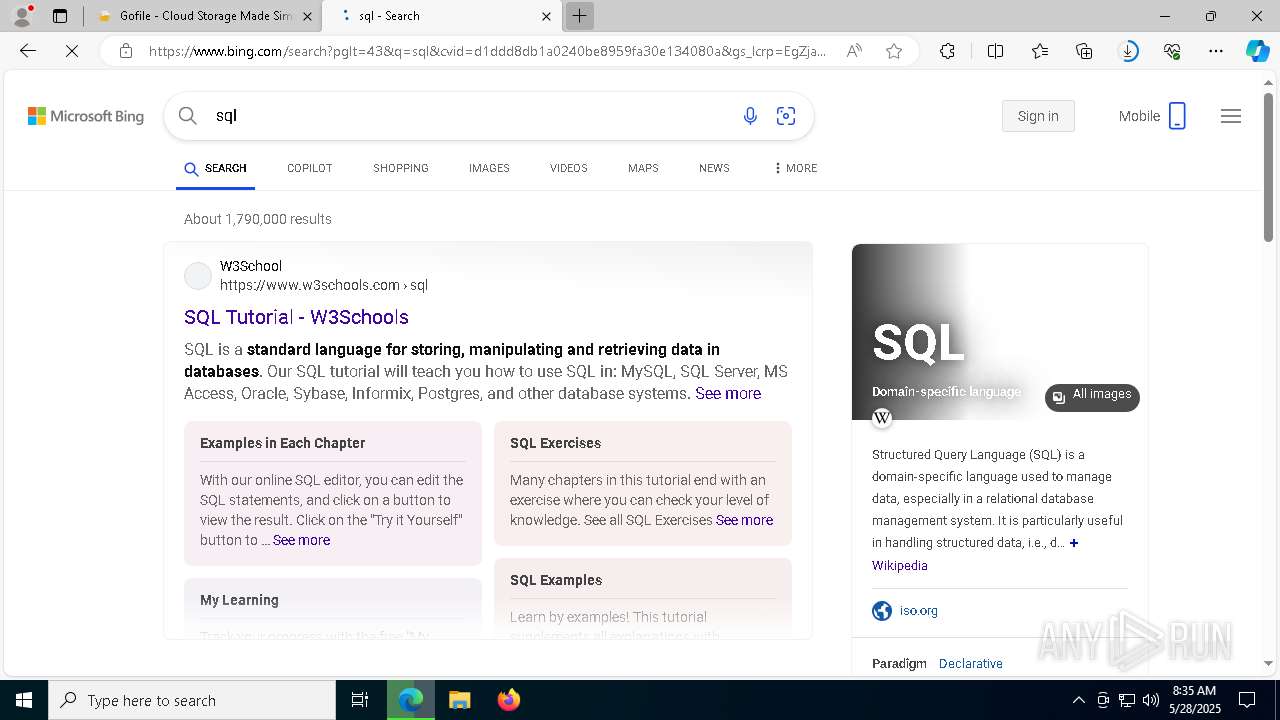The image size is (1280, 720).
Task: Open SQL Tutorial - W3Schools result
Action: pos(296,317)
